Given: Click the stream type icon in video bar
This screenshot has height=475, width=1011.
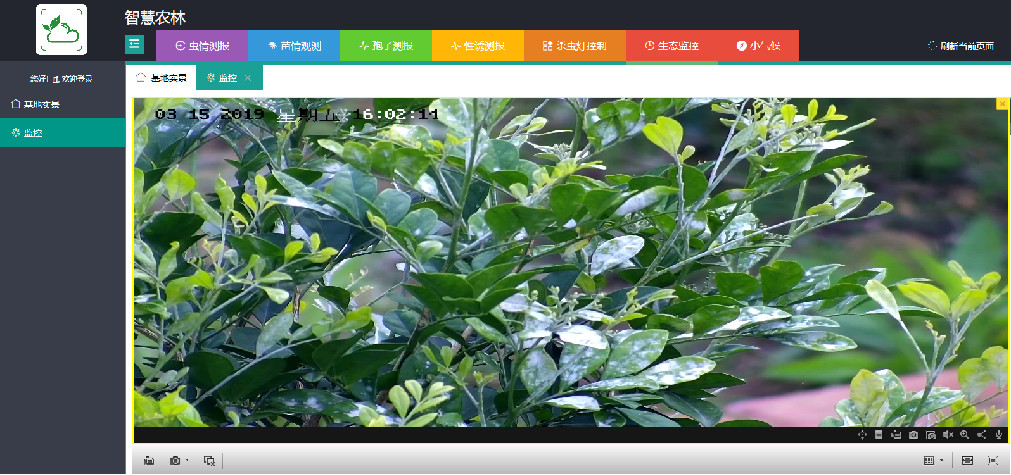Looking at the screenshot, I should (x=879, y=435).
